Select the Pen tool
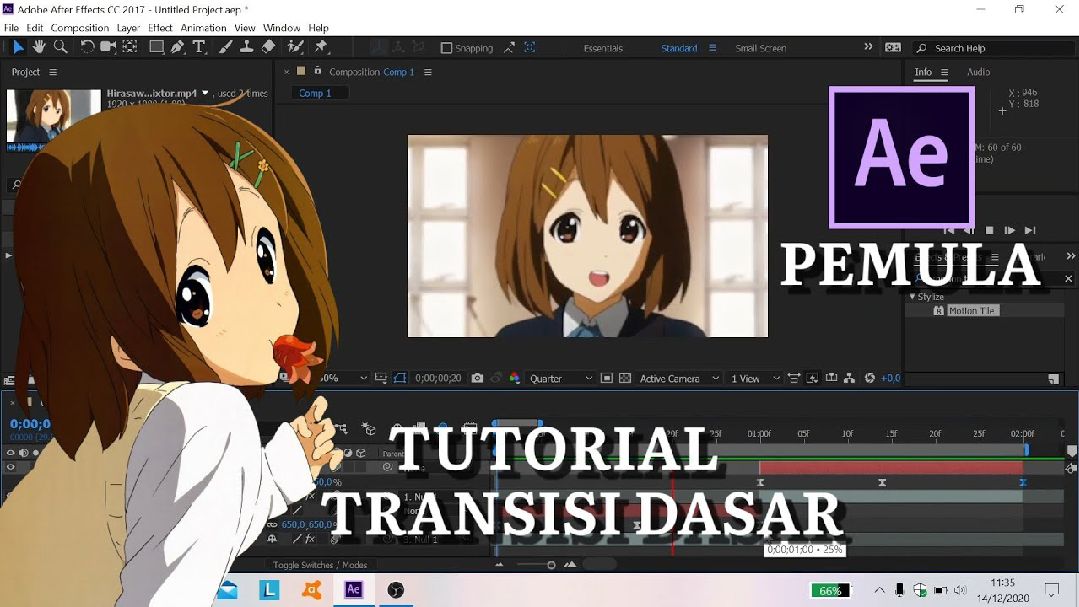Screen dimensions: 1079x607 178,47
